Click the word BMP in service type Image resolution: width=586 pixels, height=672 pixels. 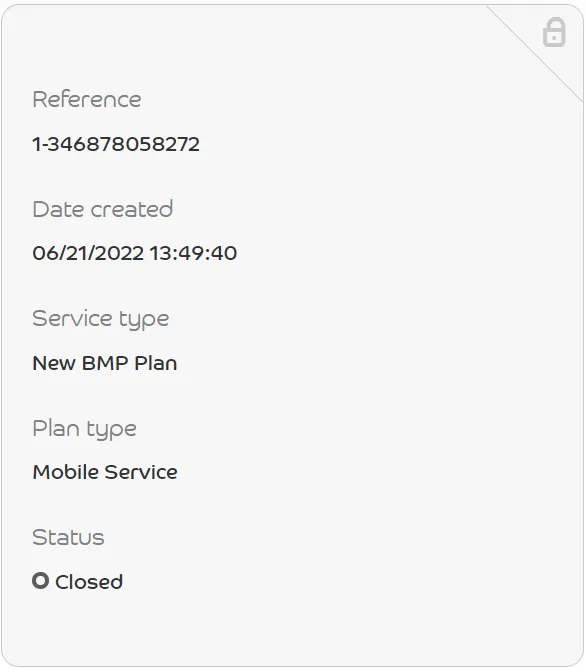[x=105, y=363]
